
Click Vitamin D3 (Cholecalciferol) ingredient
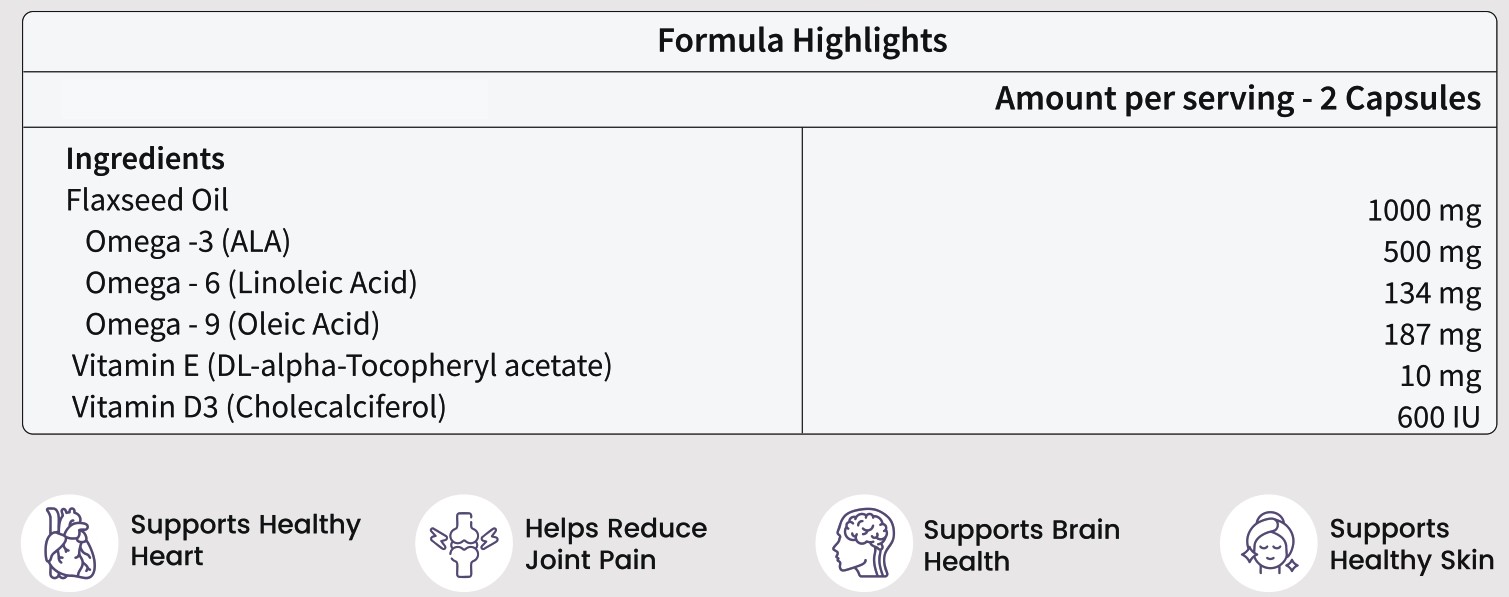(x=258, y=408)
